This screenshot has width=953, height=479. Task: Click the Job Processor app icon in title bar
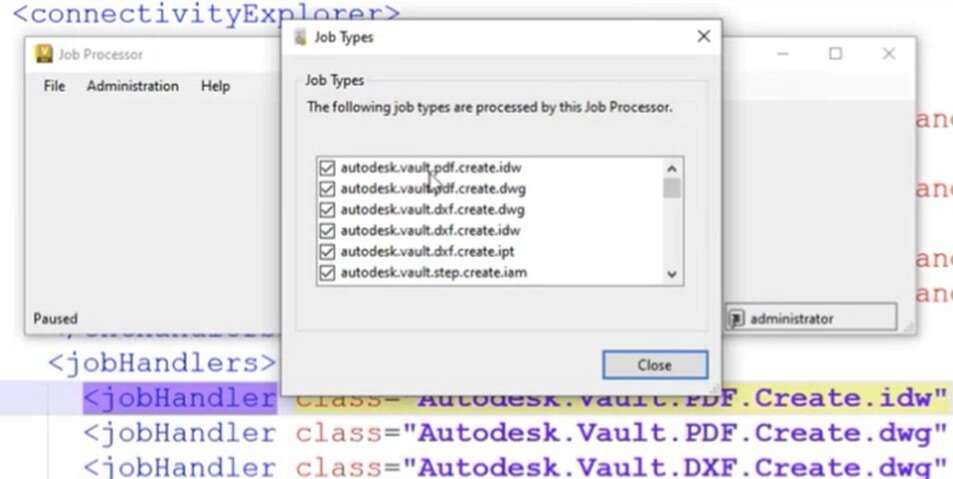point(44,55)
